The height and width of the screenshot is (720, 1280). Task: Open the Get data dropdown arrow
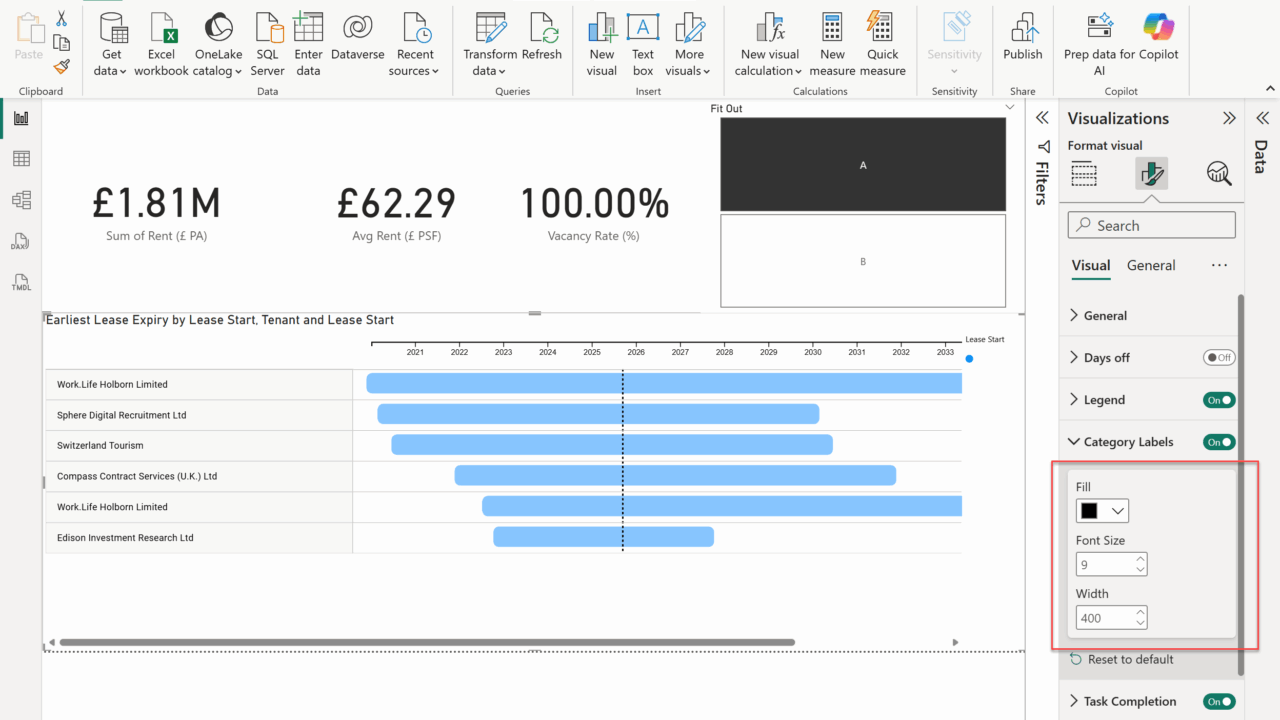pyautogui.click(x=124, y=72)
